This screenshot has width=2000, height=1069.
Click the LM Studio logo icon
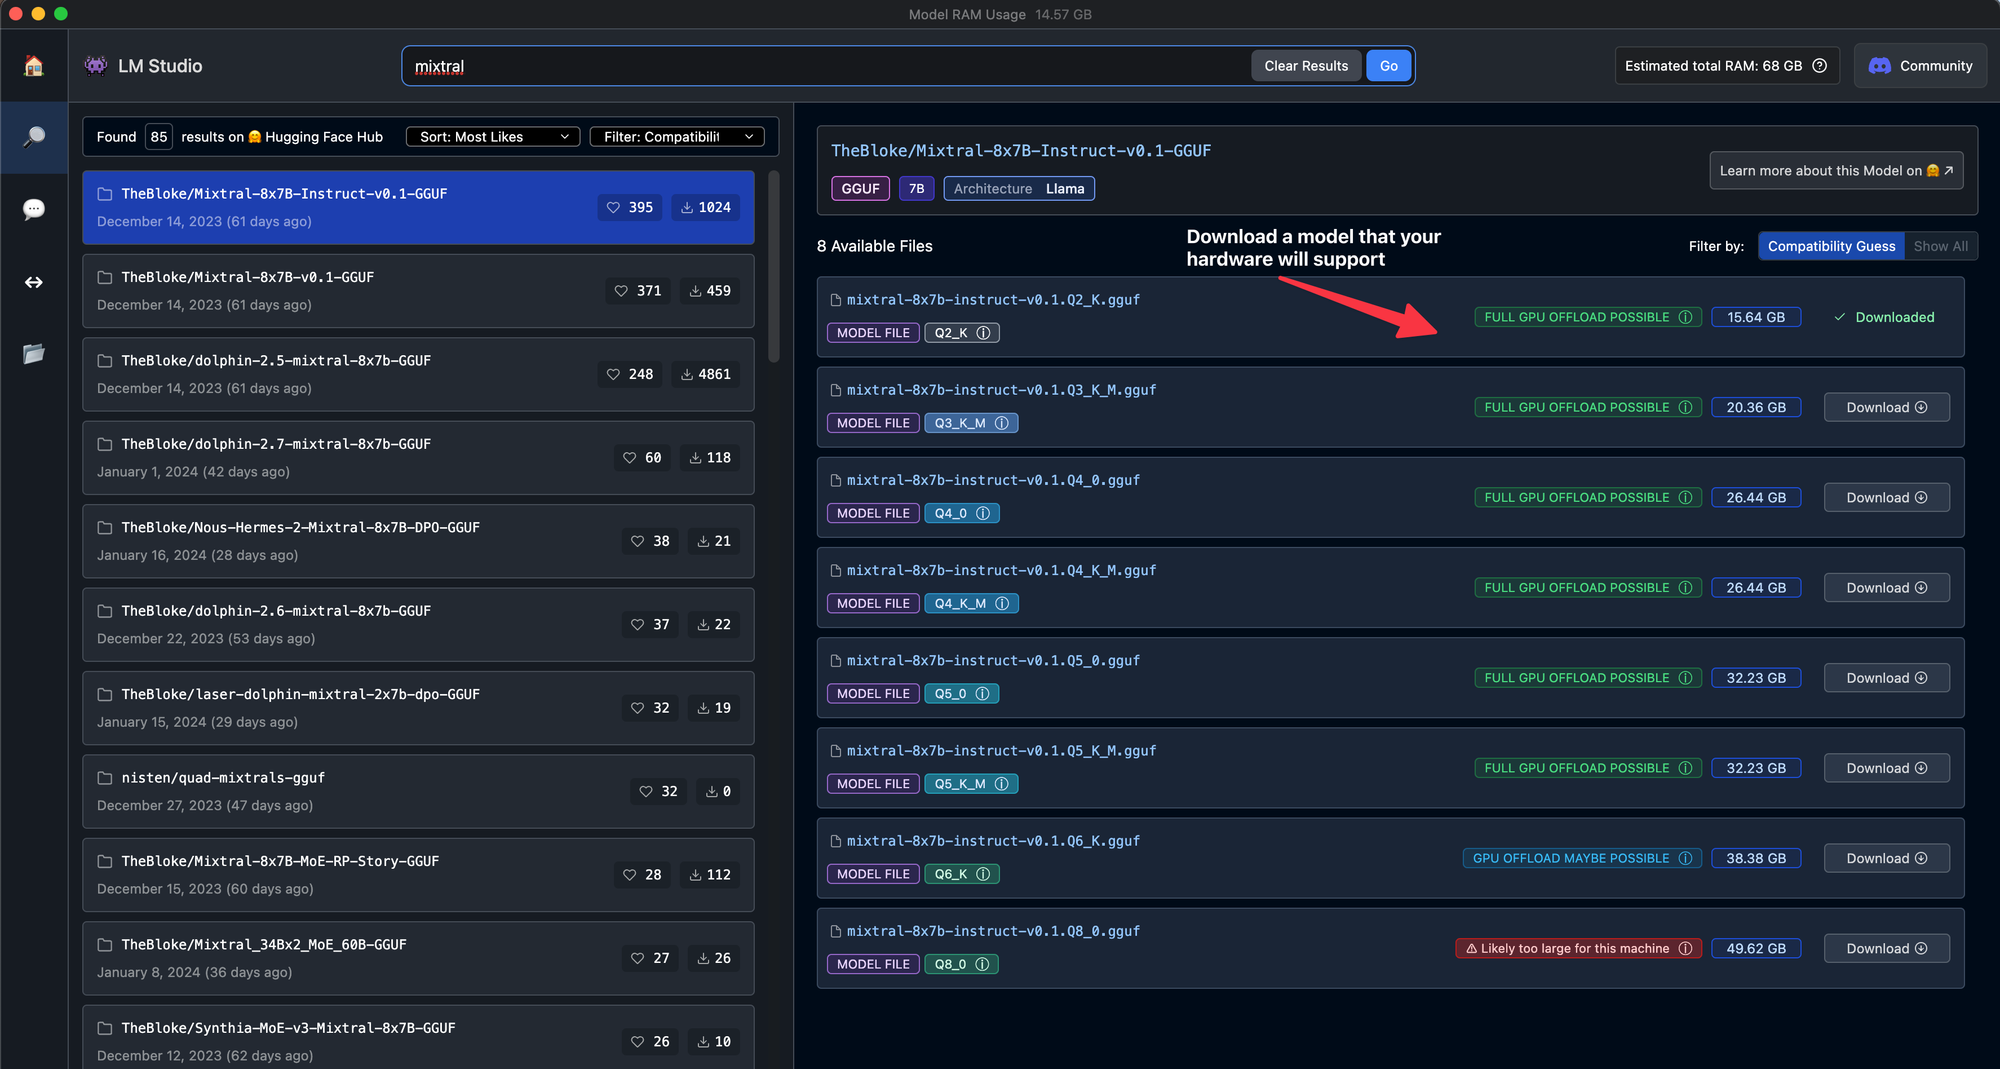coord(96,65)
